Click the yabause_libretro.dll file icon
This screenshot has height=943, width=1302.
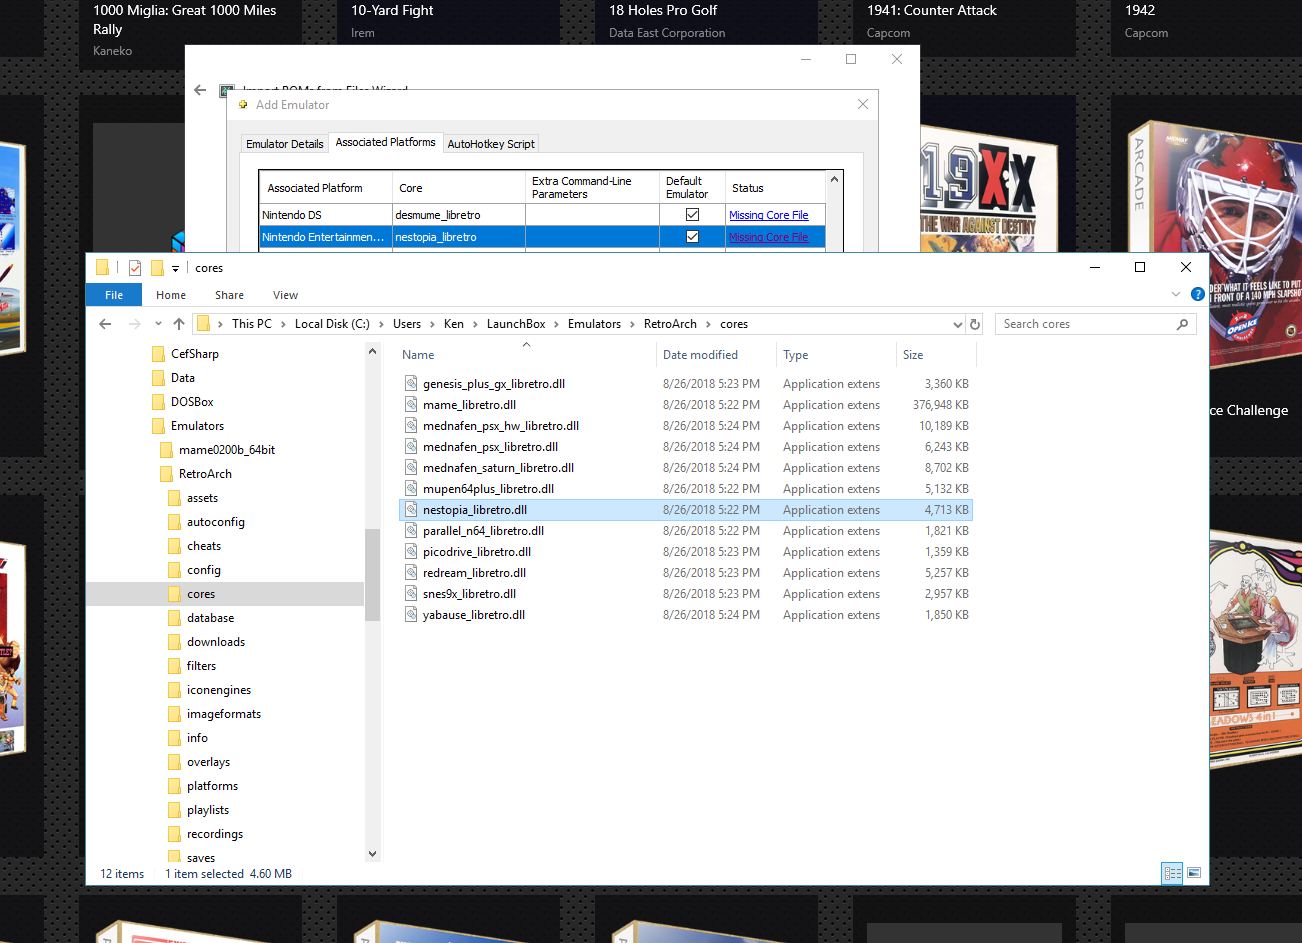411,615
